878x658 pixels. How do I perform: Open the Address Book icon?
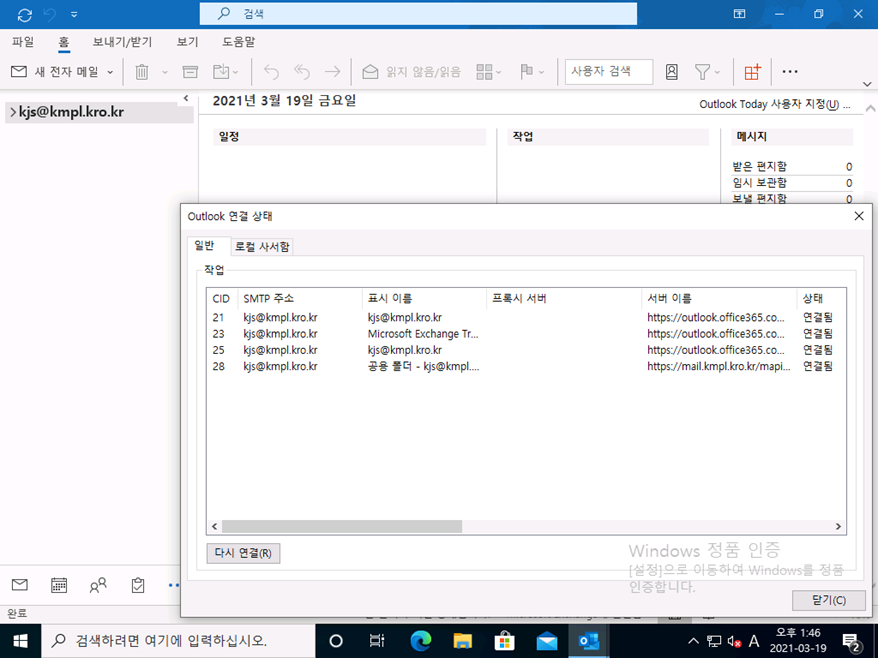pos(672,72)
